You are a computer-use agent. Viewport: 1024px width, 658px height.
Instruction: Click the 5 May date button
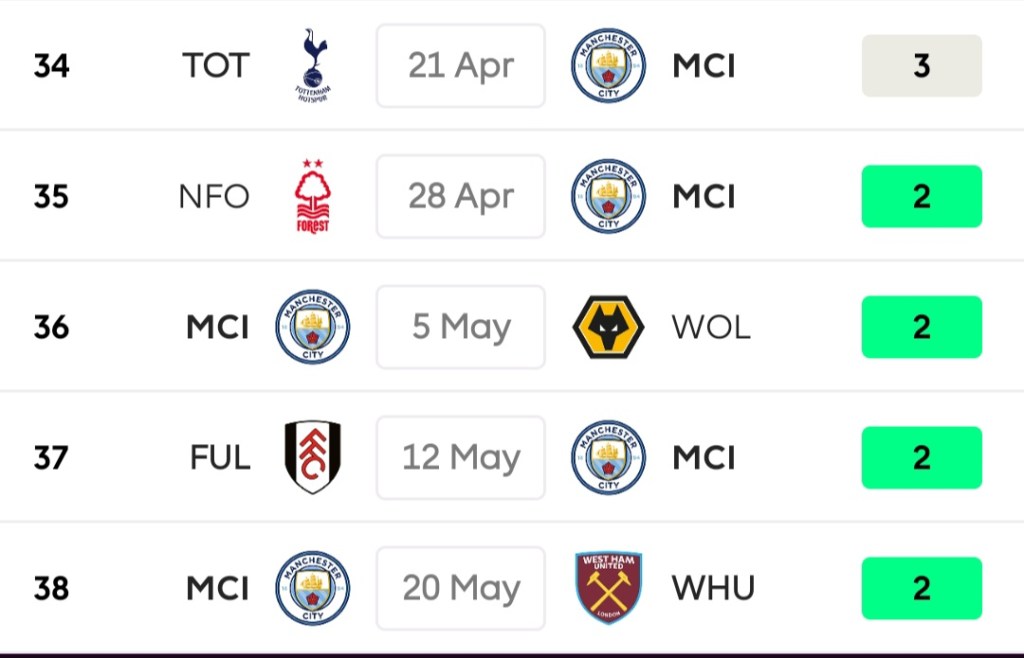tap(460, 327)
